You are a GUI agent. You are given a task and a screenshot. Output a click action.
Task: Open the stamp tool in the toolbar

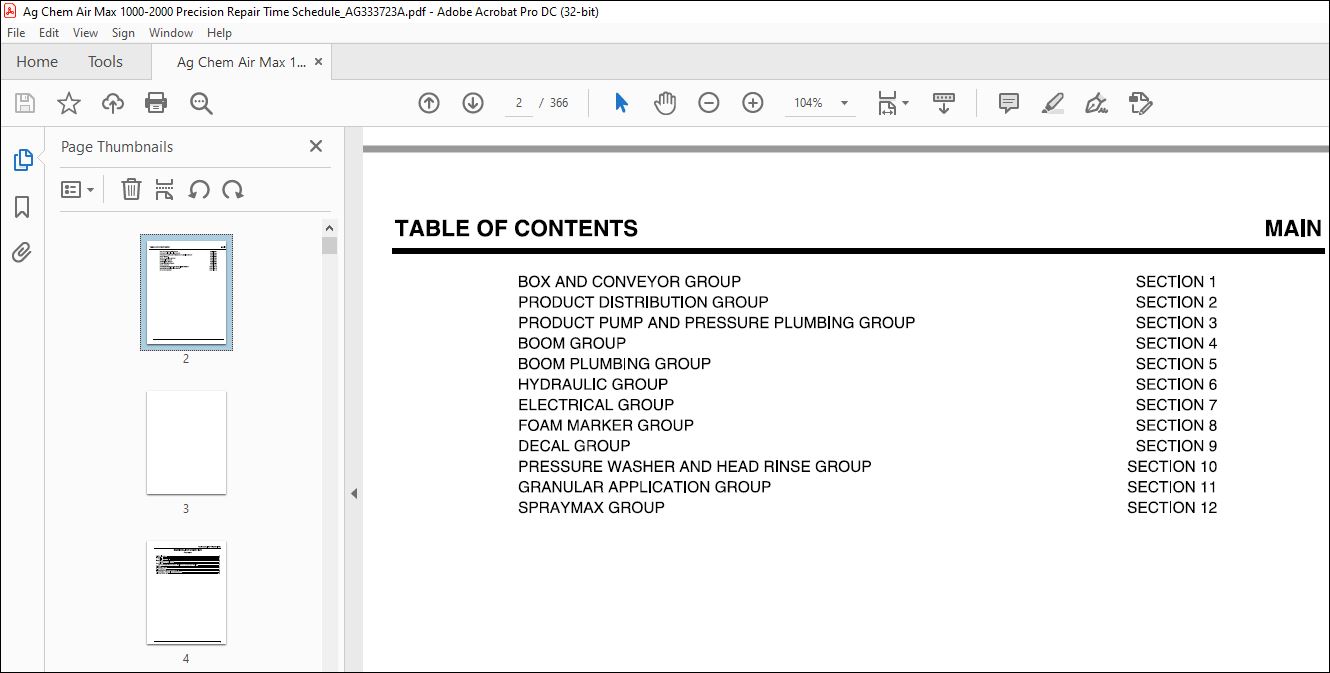1140,103
